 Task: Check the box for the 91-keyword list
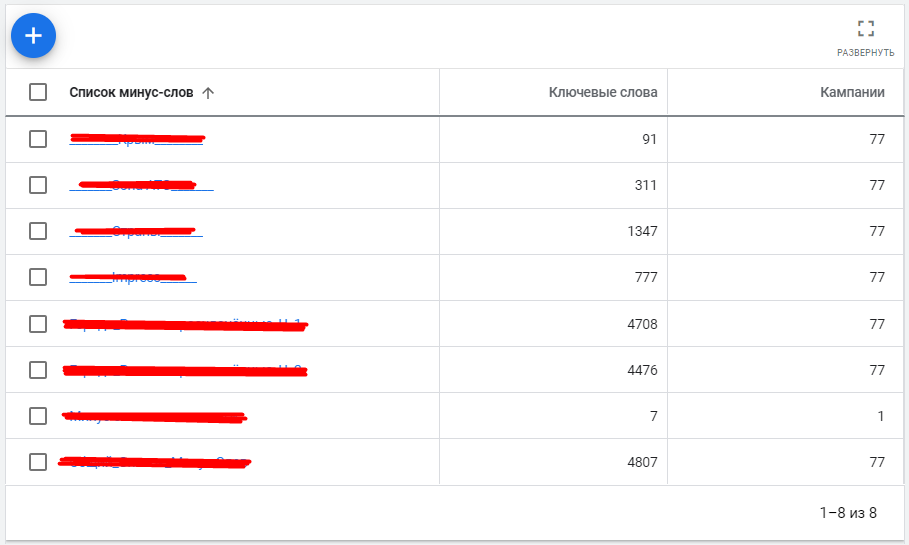pyautogui.click(x=38, y=139)
